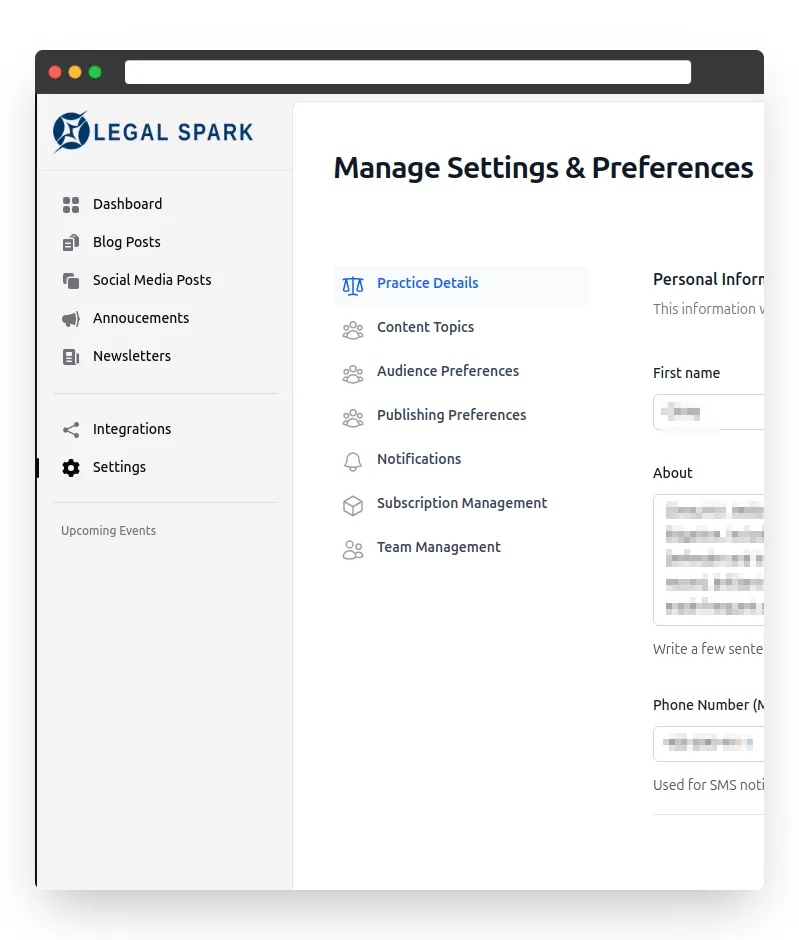This screenshot has width=799, height=940.
Task: Click the Announcements megaphone icon
Action: click(x=71, y=319)
